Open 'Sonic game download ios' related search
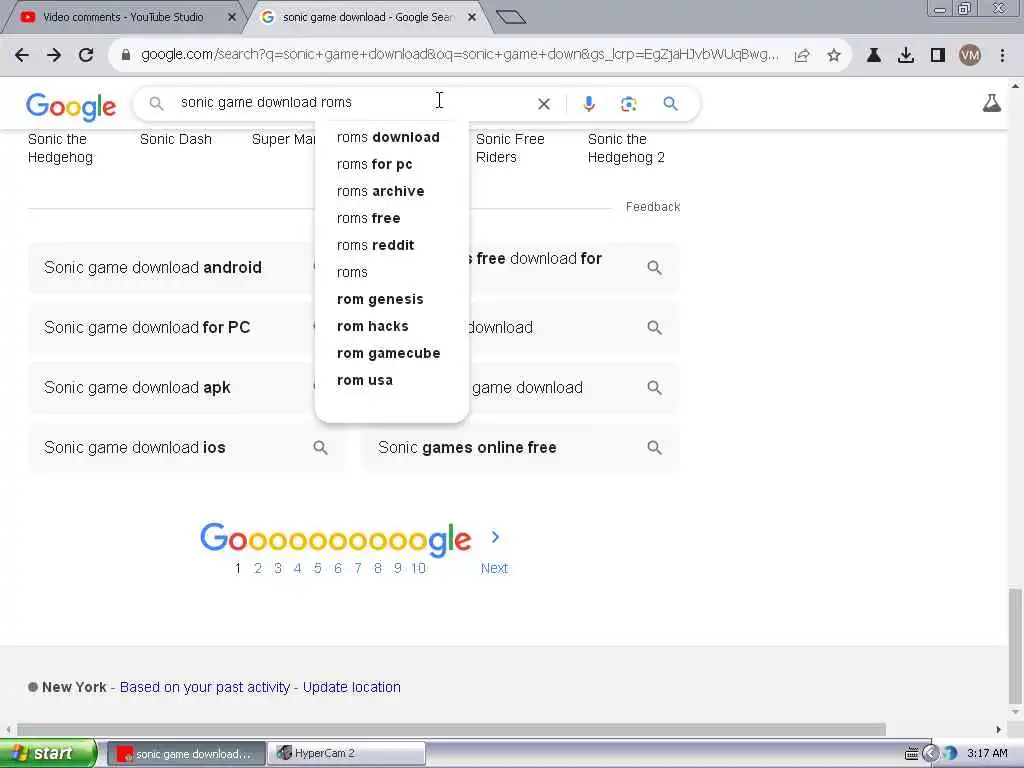 pos(185,447)
